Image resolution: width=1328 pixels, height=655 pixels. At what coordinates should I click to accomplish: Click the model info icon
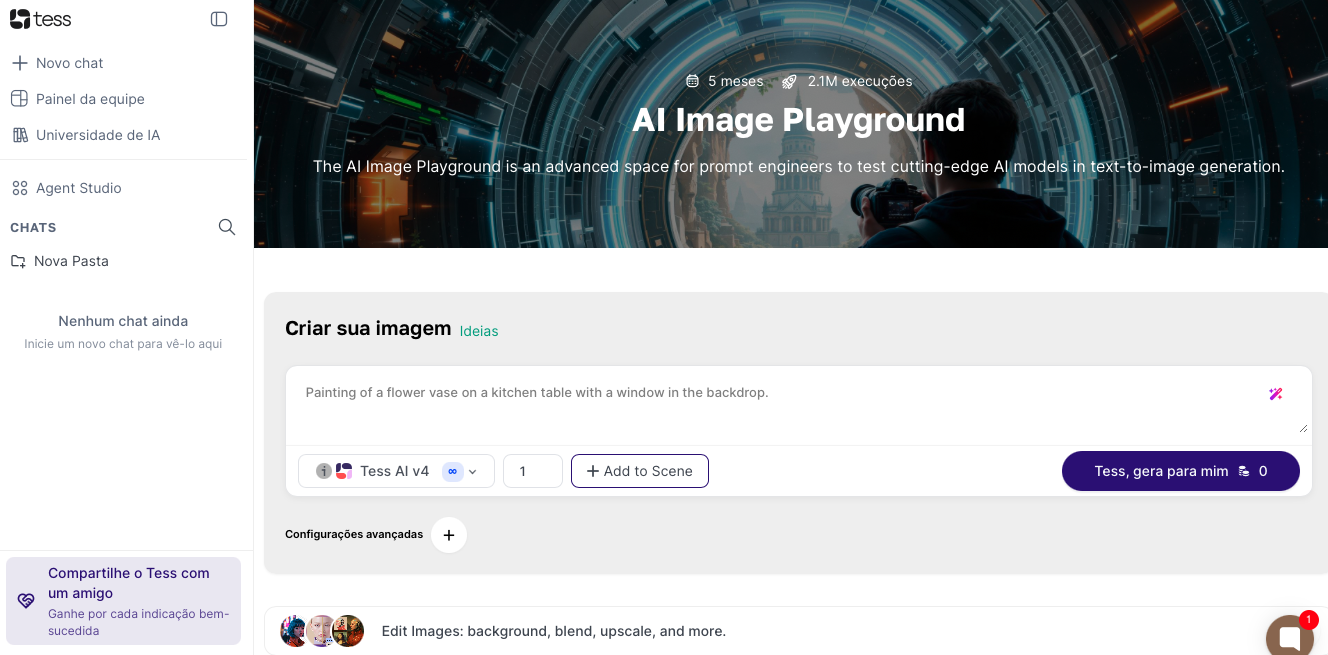click(x=323, y=471)
